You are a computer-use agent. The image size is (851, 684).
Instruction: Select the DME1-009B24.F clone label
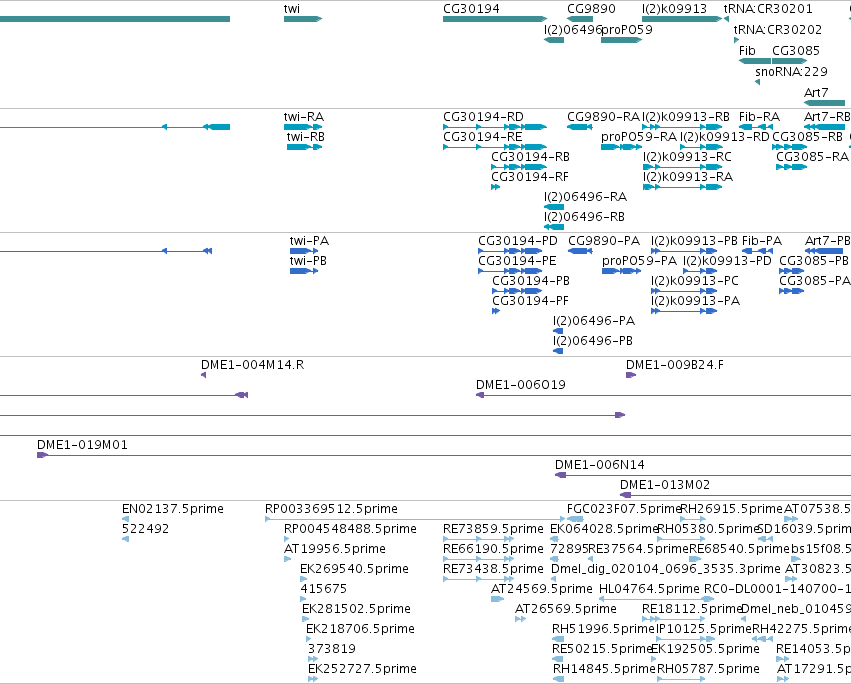[x=675, y=365]
